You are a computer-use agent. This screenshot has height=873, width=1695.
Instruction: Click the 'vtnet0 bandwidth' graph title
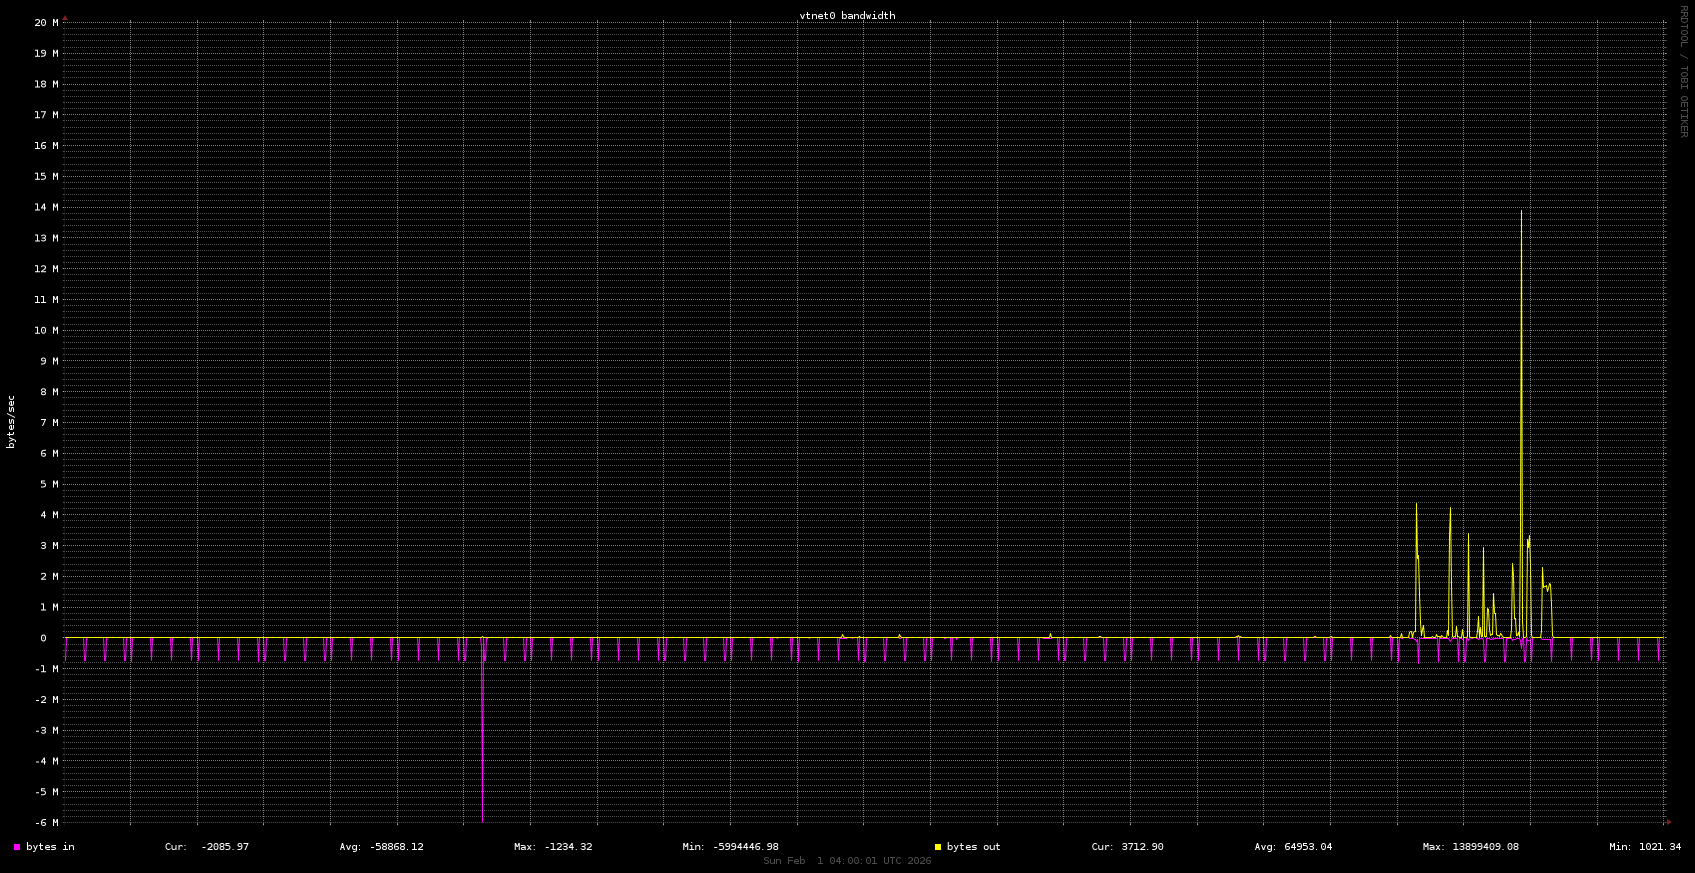[x=847, y=16]
